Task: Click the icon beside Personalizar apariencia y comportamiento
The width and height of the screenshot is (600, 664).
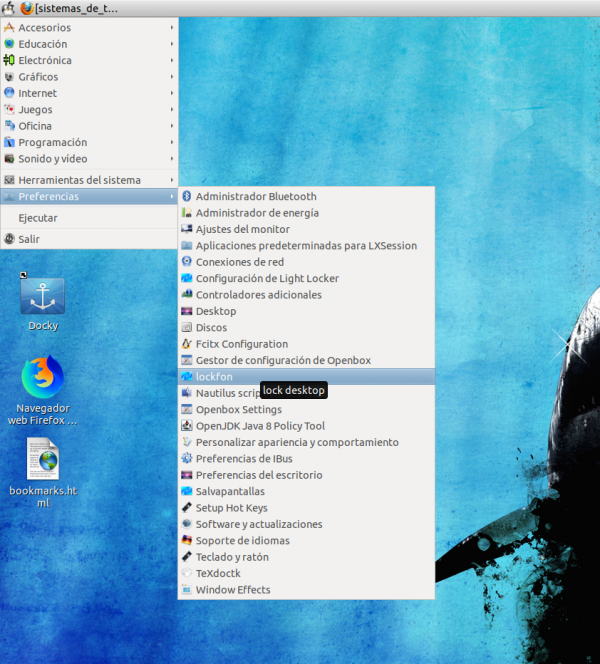Action: 186,442
